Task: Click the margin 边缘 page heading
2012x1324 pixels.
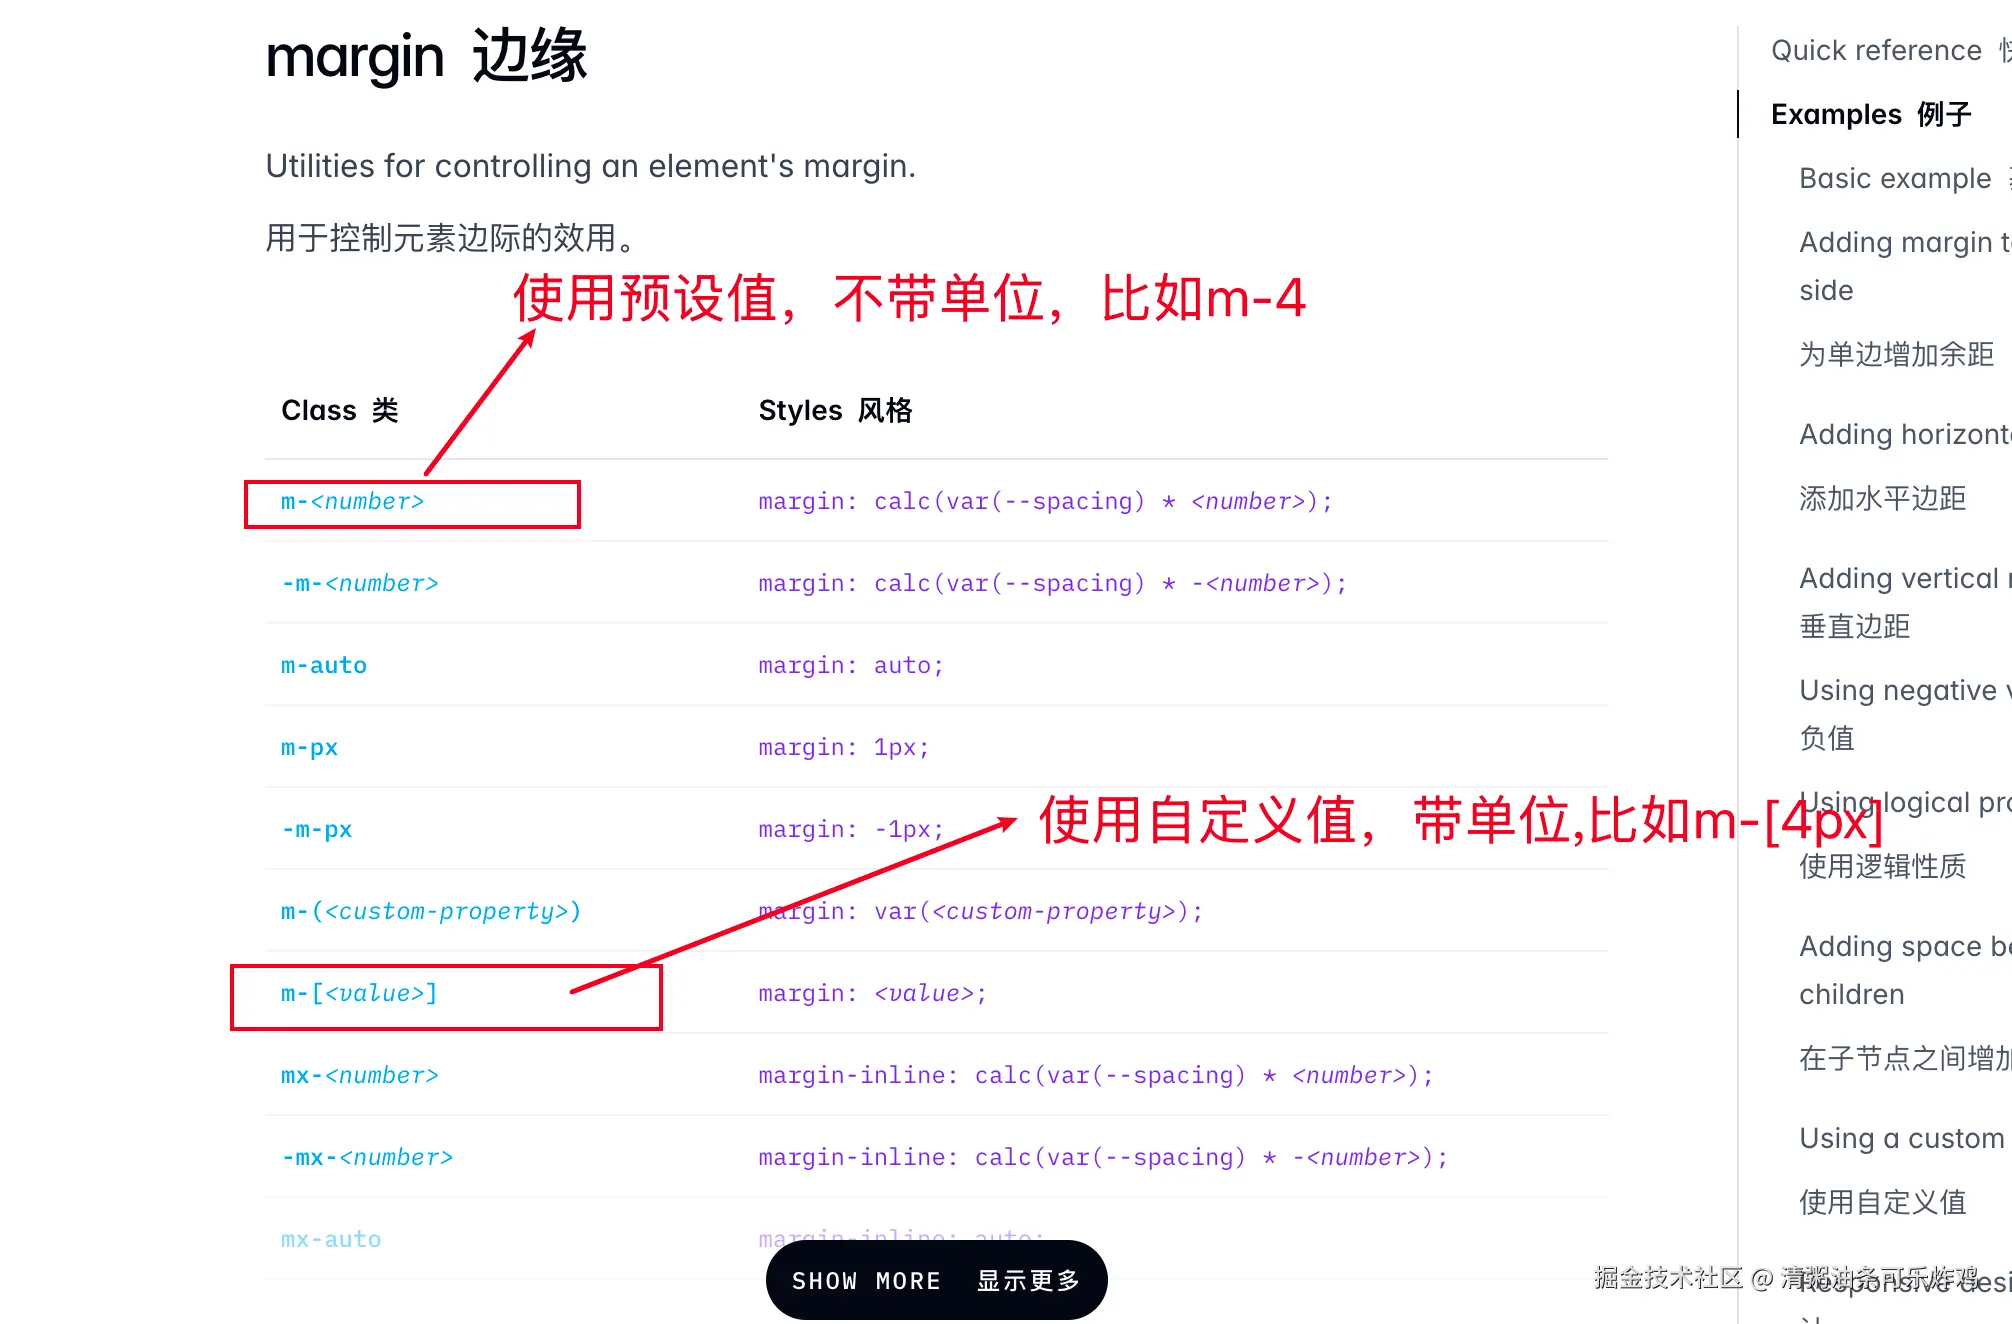Action: pyautogui.click(x=426, y=56)
